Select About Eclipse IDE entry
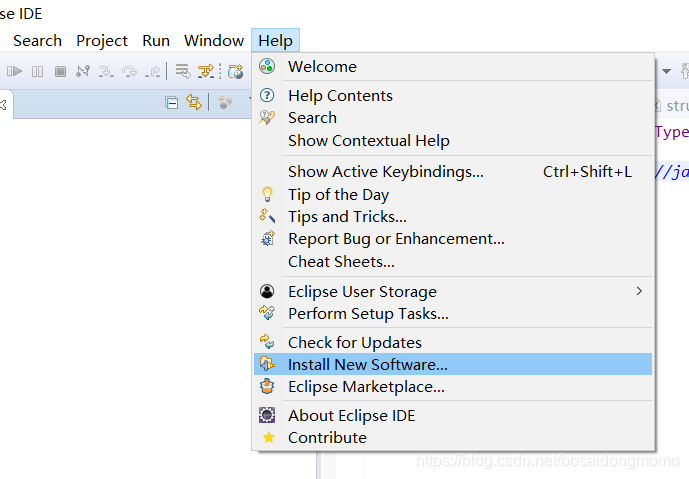689x479 pixels. point(453,416)
